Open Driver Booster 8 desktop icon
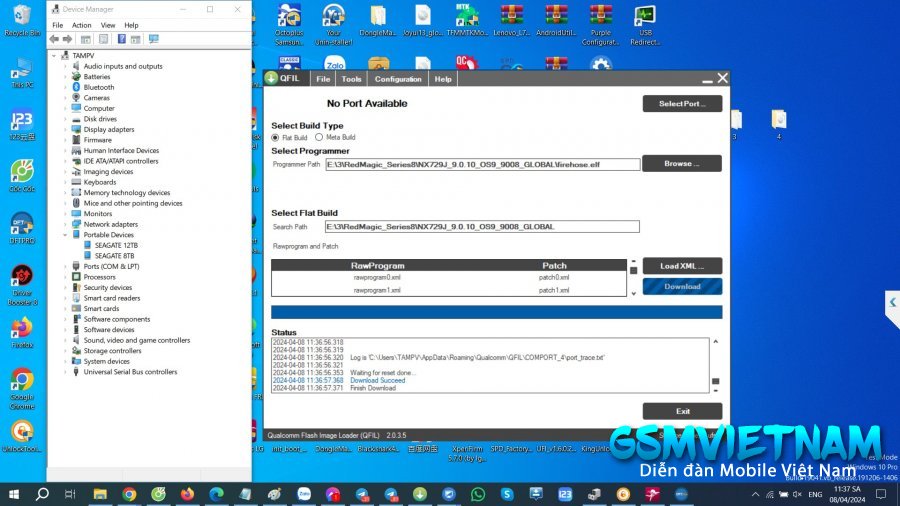 pyautogui.click(x=22, y=285)
